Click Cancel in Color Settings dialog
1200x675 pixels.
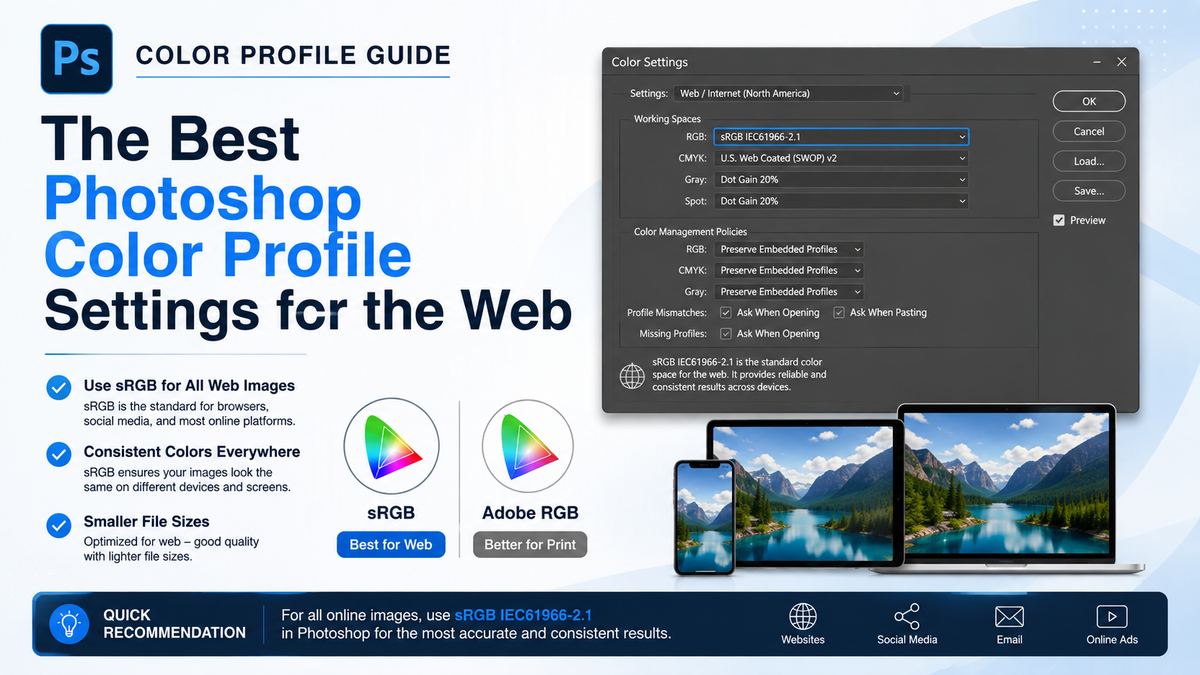[1089, 131]
